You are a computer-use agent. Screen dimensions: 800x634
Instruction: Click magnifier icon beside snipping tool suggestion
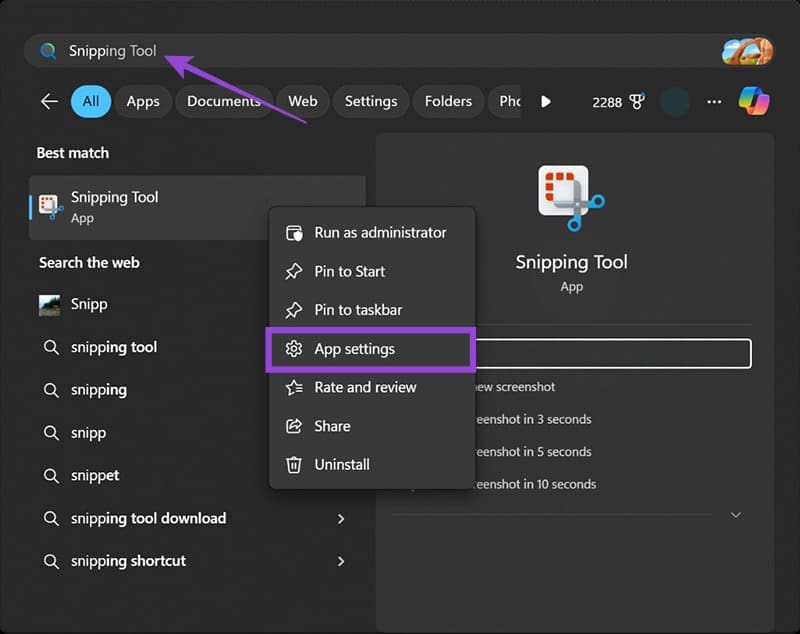(x=51, y=347)
